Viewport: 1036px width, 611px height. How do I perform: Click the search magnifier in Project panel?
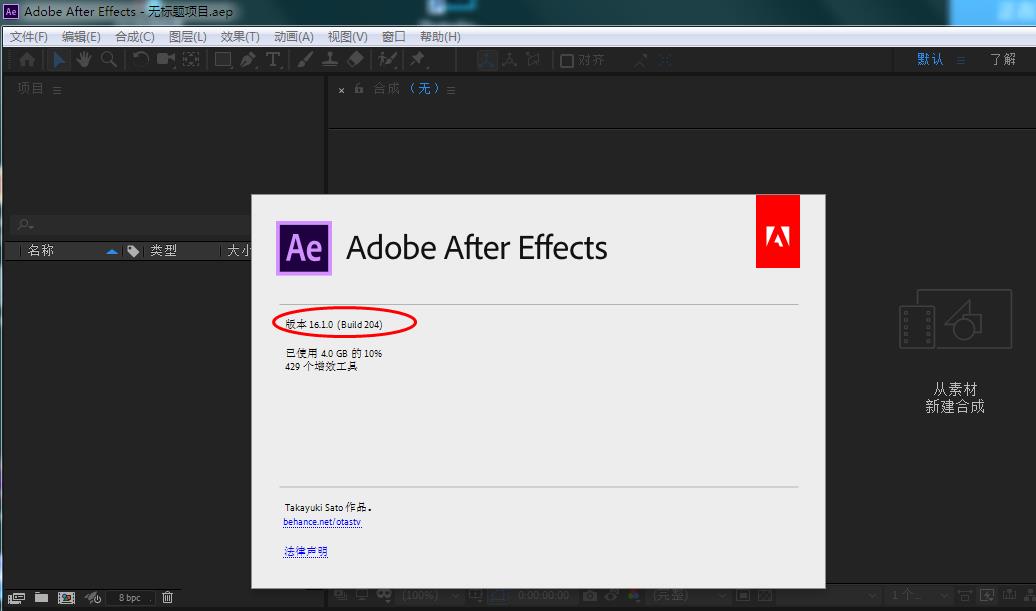pos(25,225)
